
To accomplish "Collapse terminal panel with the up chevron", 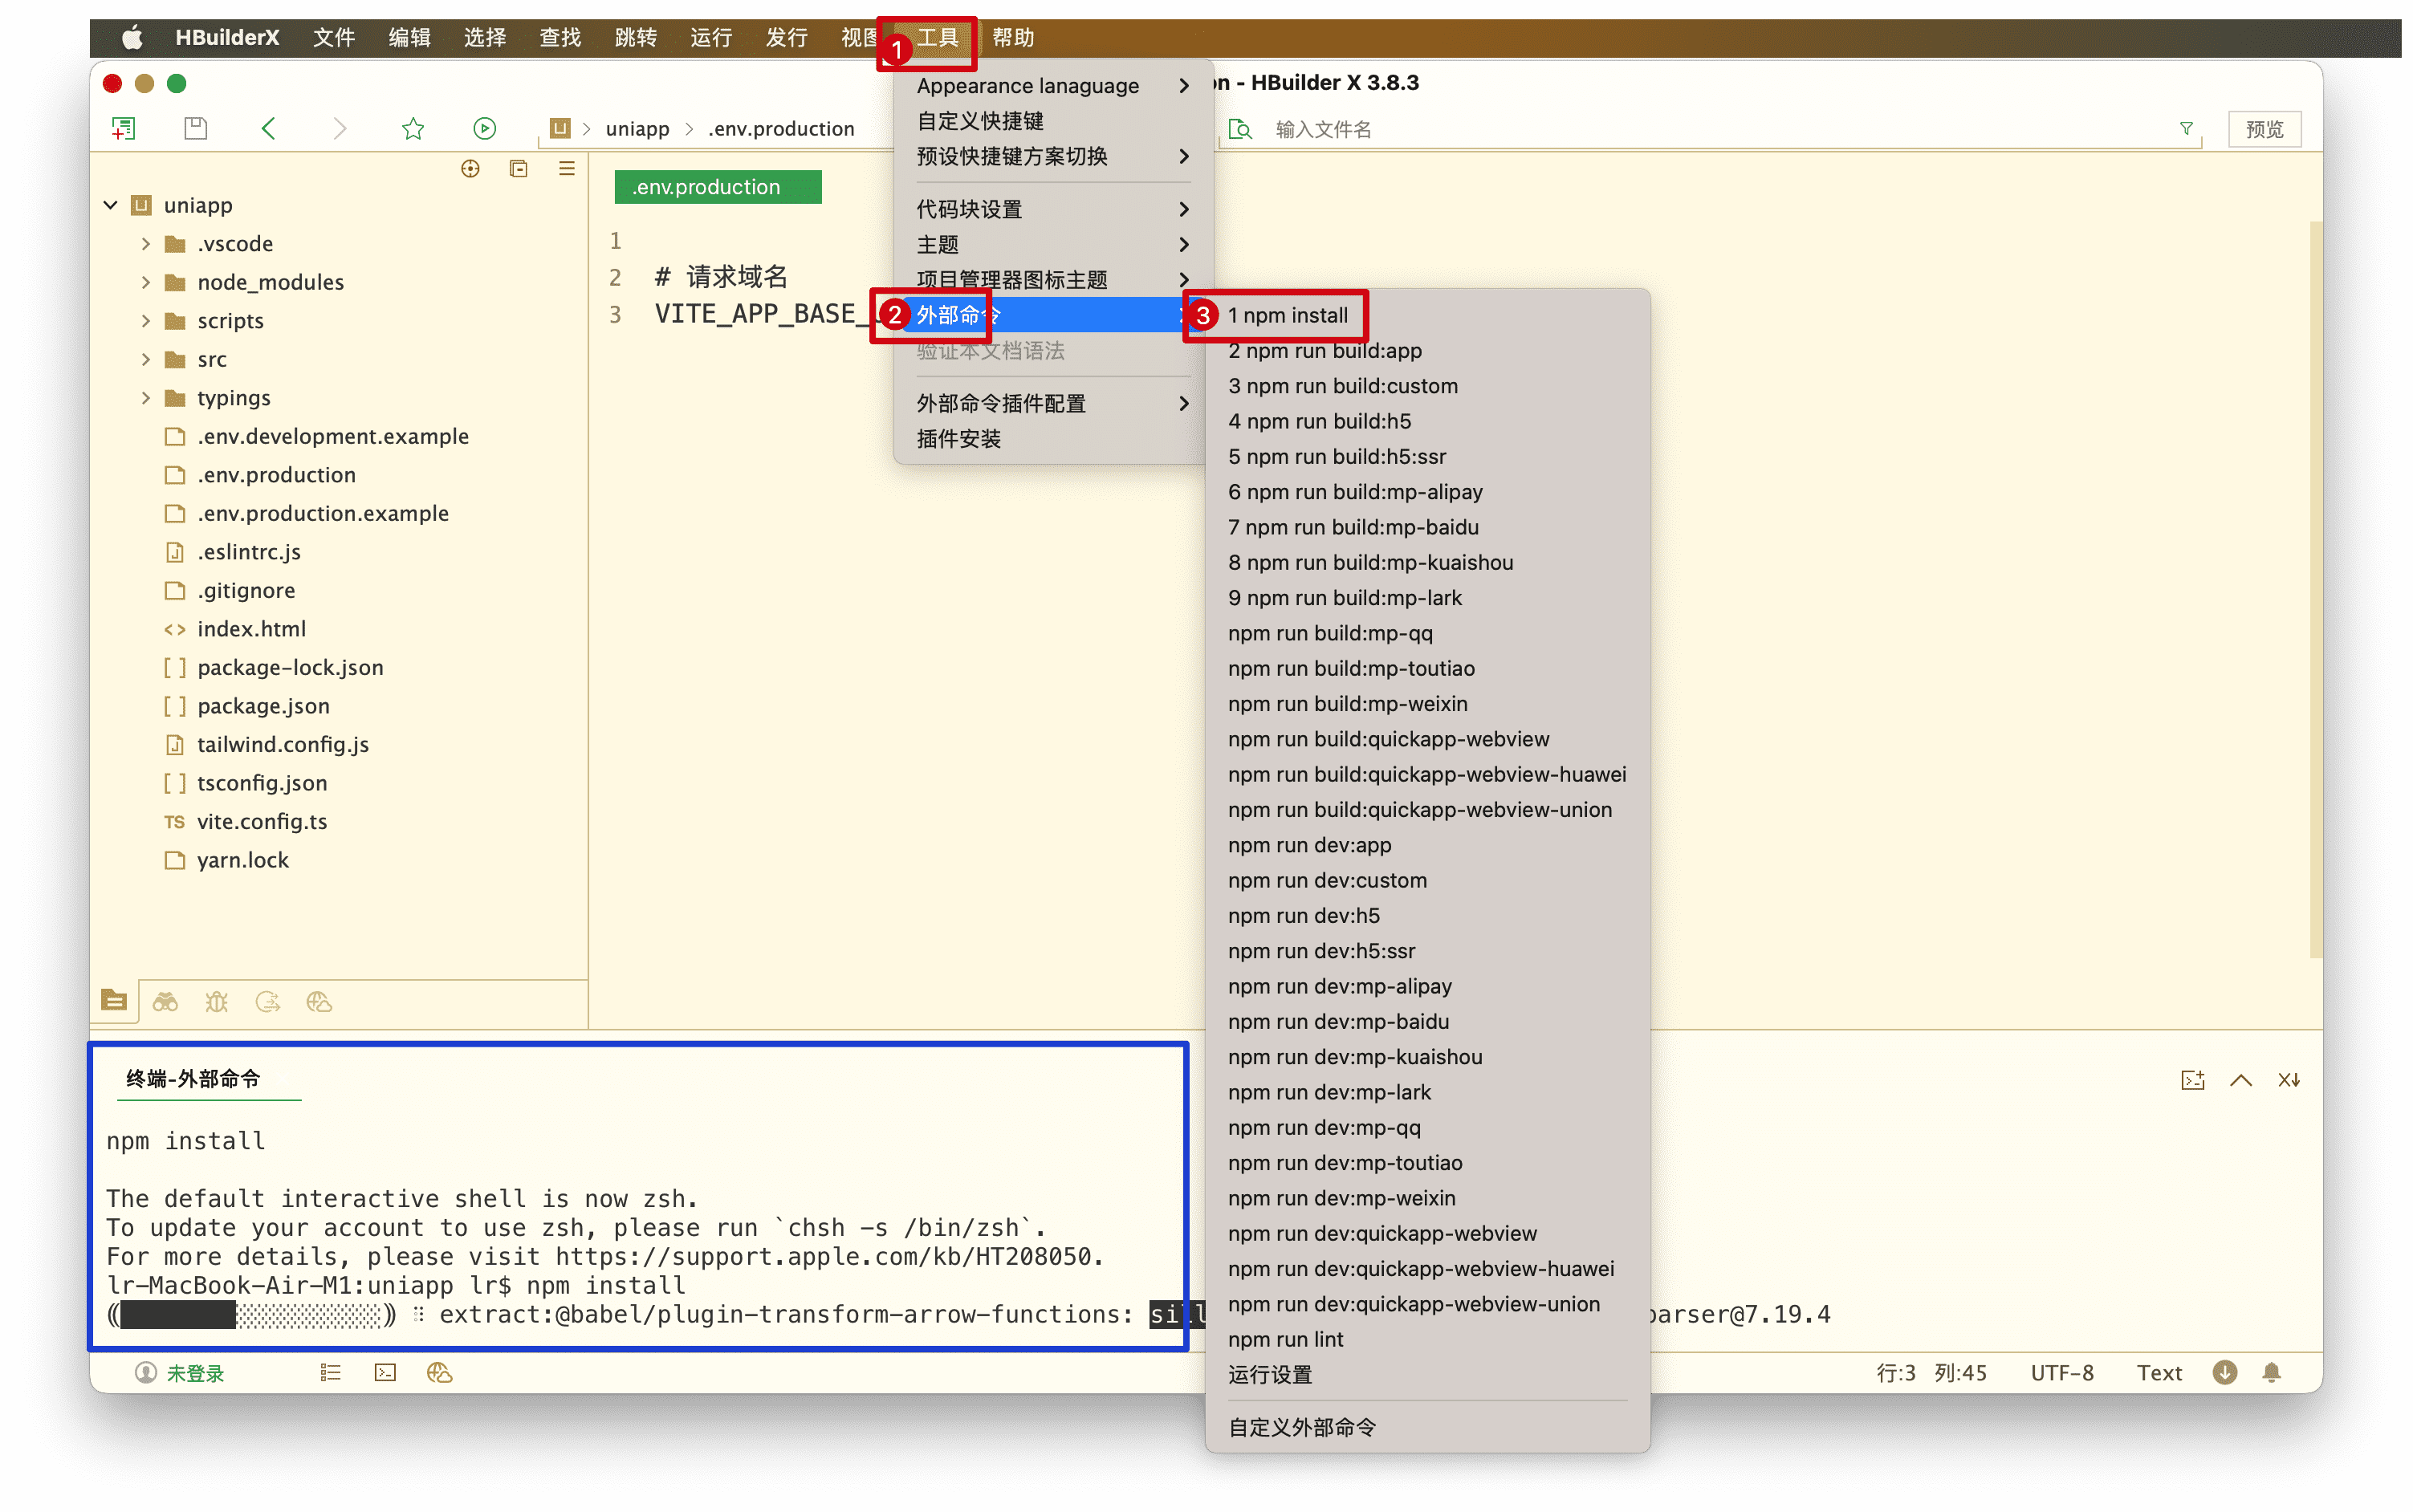I will click(x=2240, y=1080).
